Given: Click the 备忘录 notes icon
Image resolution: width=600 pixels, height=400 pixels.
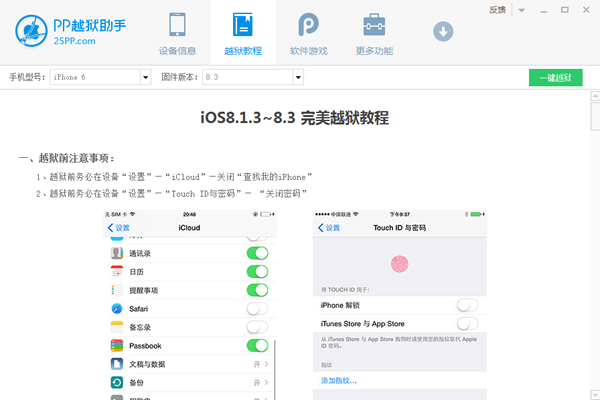Looking at the screenshot, I should click(117, 327).
